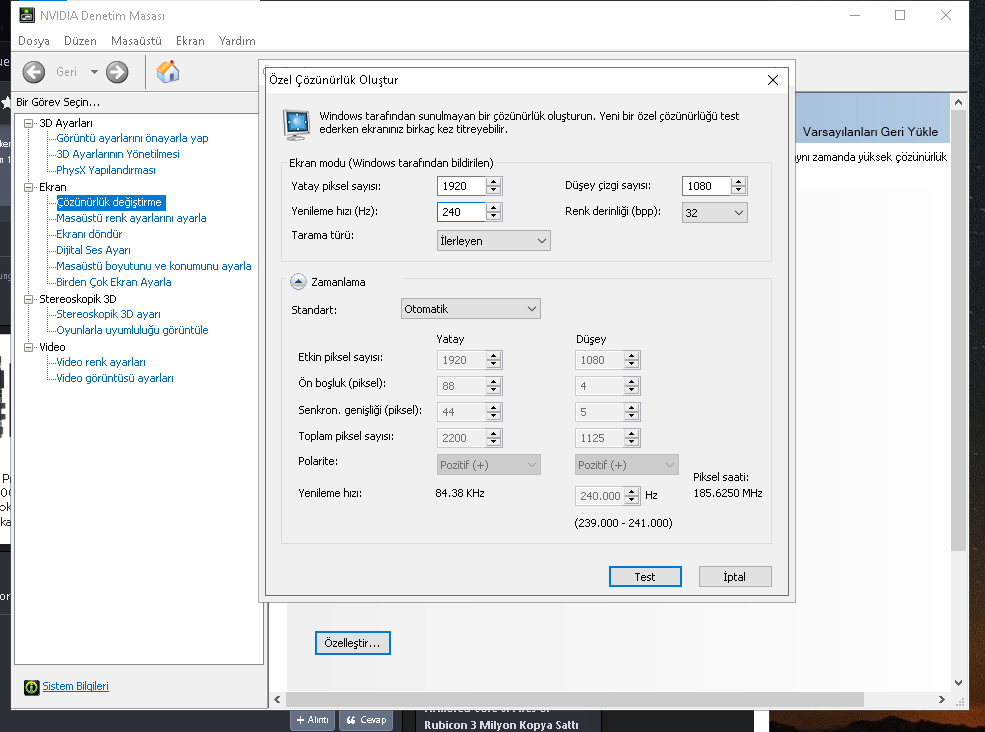The height and width of the screenshot is (732, 985).
Task: Collapse the Zamanlama section
Action: point(298,282)
